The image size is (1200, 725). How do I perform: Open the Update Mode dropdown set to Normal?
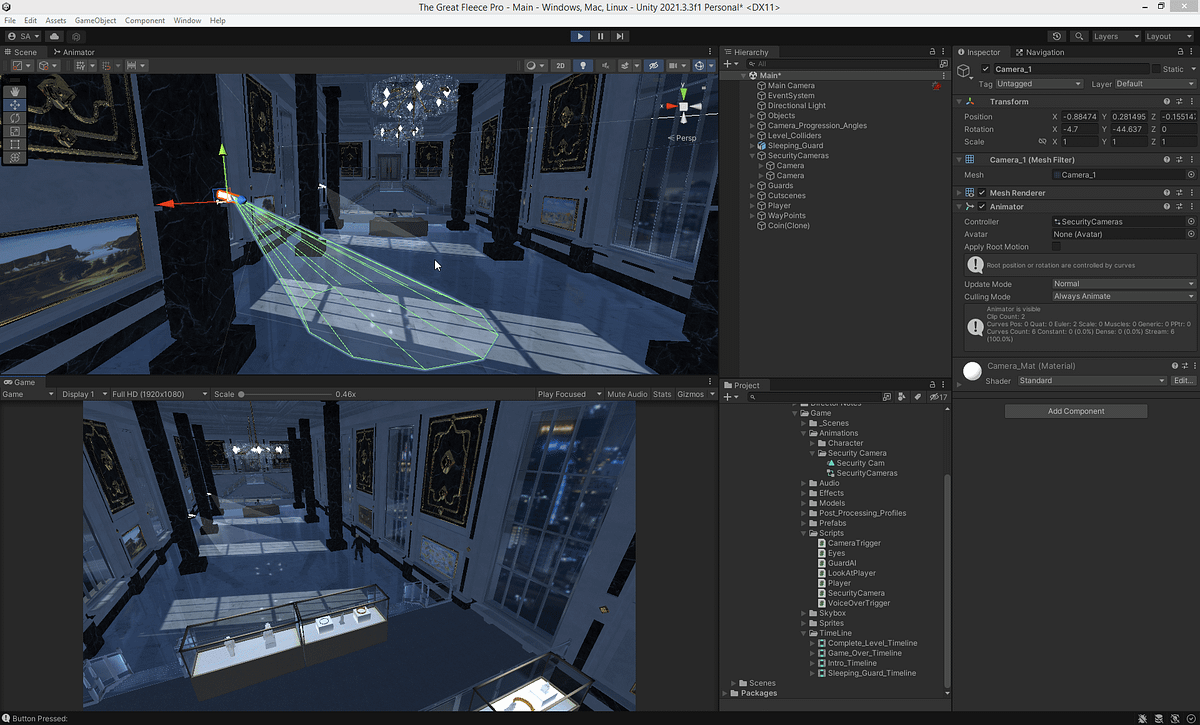1122,283
